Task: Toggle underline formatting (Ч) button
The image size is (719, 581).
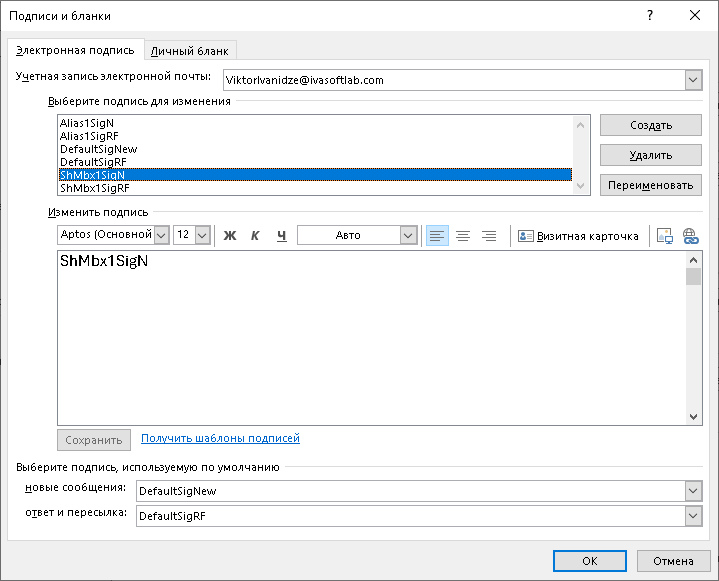Action: pyautogui.click(x=282, y=236)
